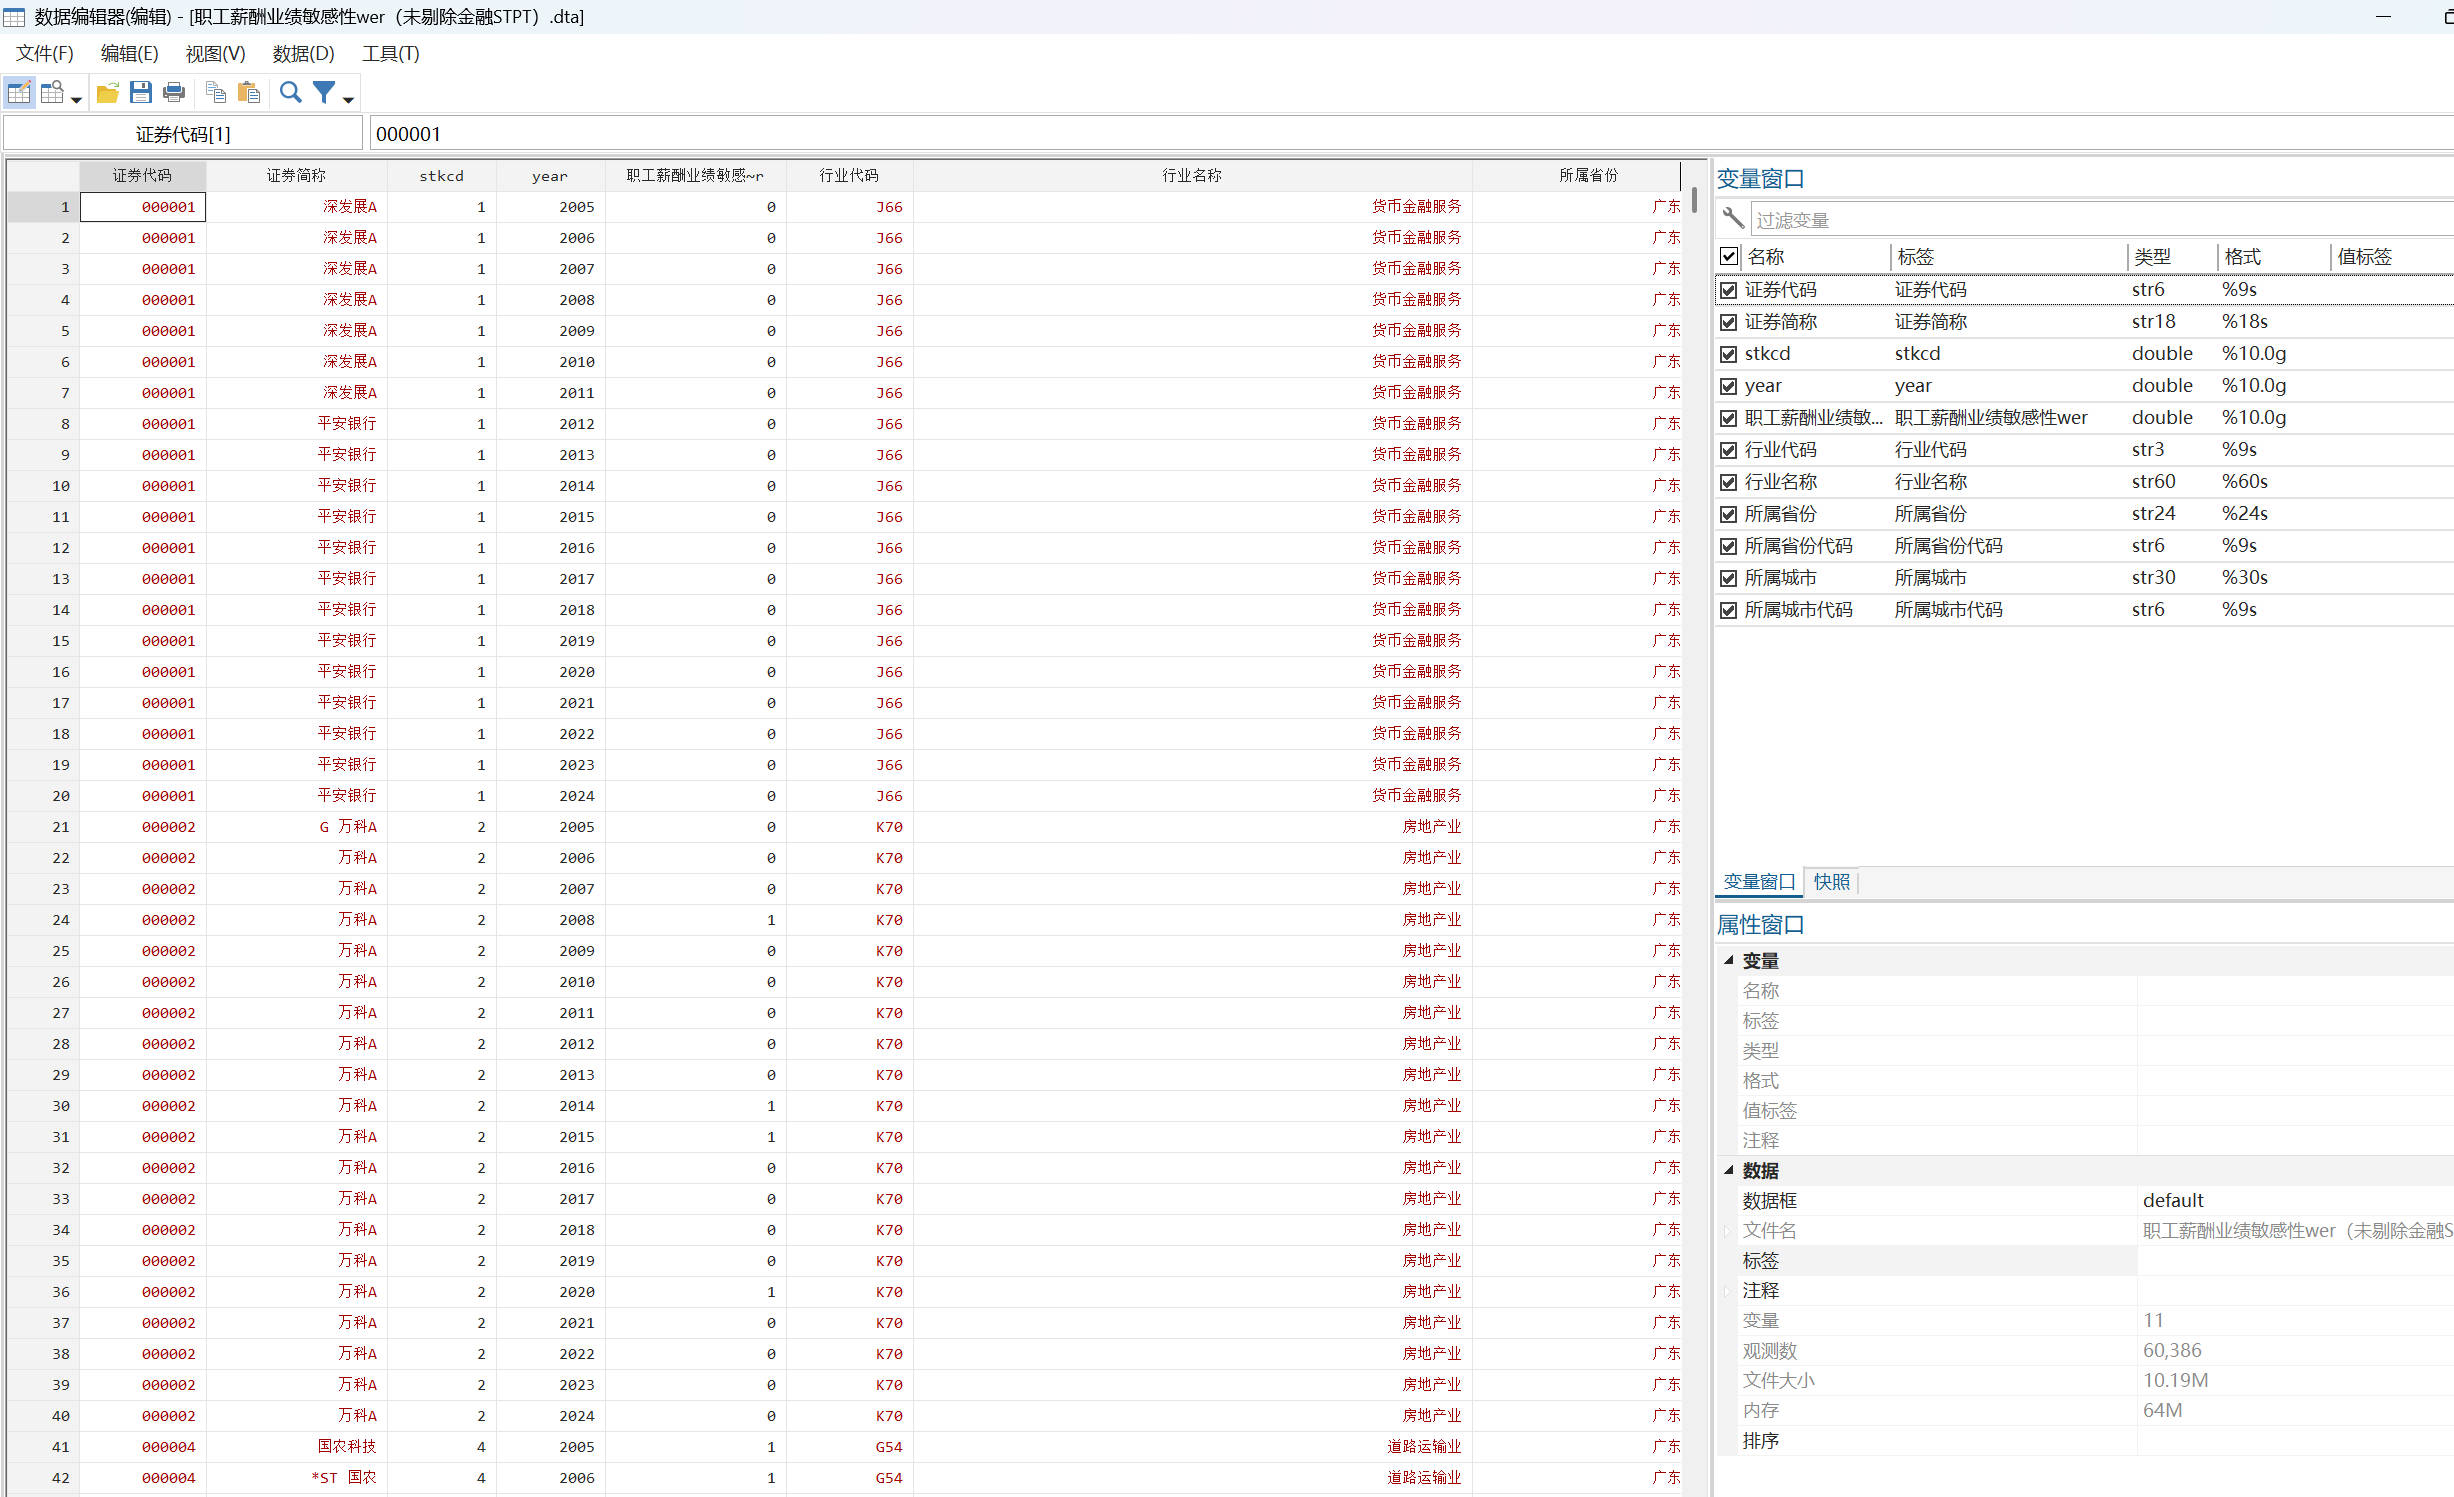Open the 数据(D) menu
Viewport: 2454px width, 1497px height.
click(302, 54)
